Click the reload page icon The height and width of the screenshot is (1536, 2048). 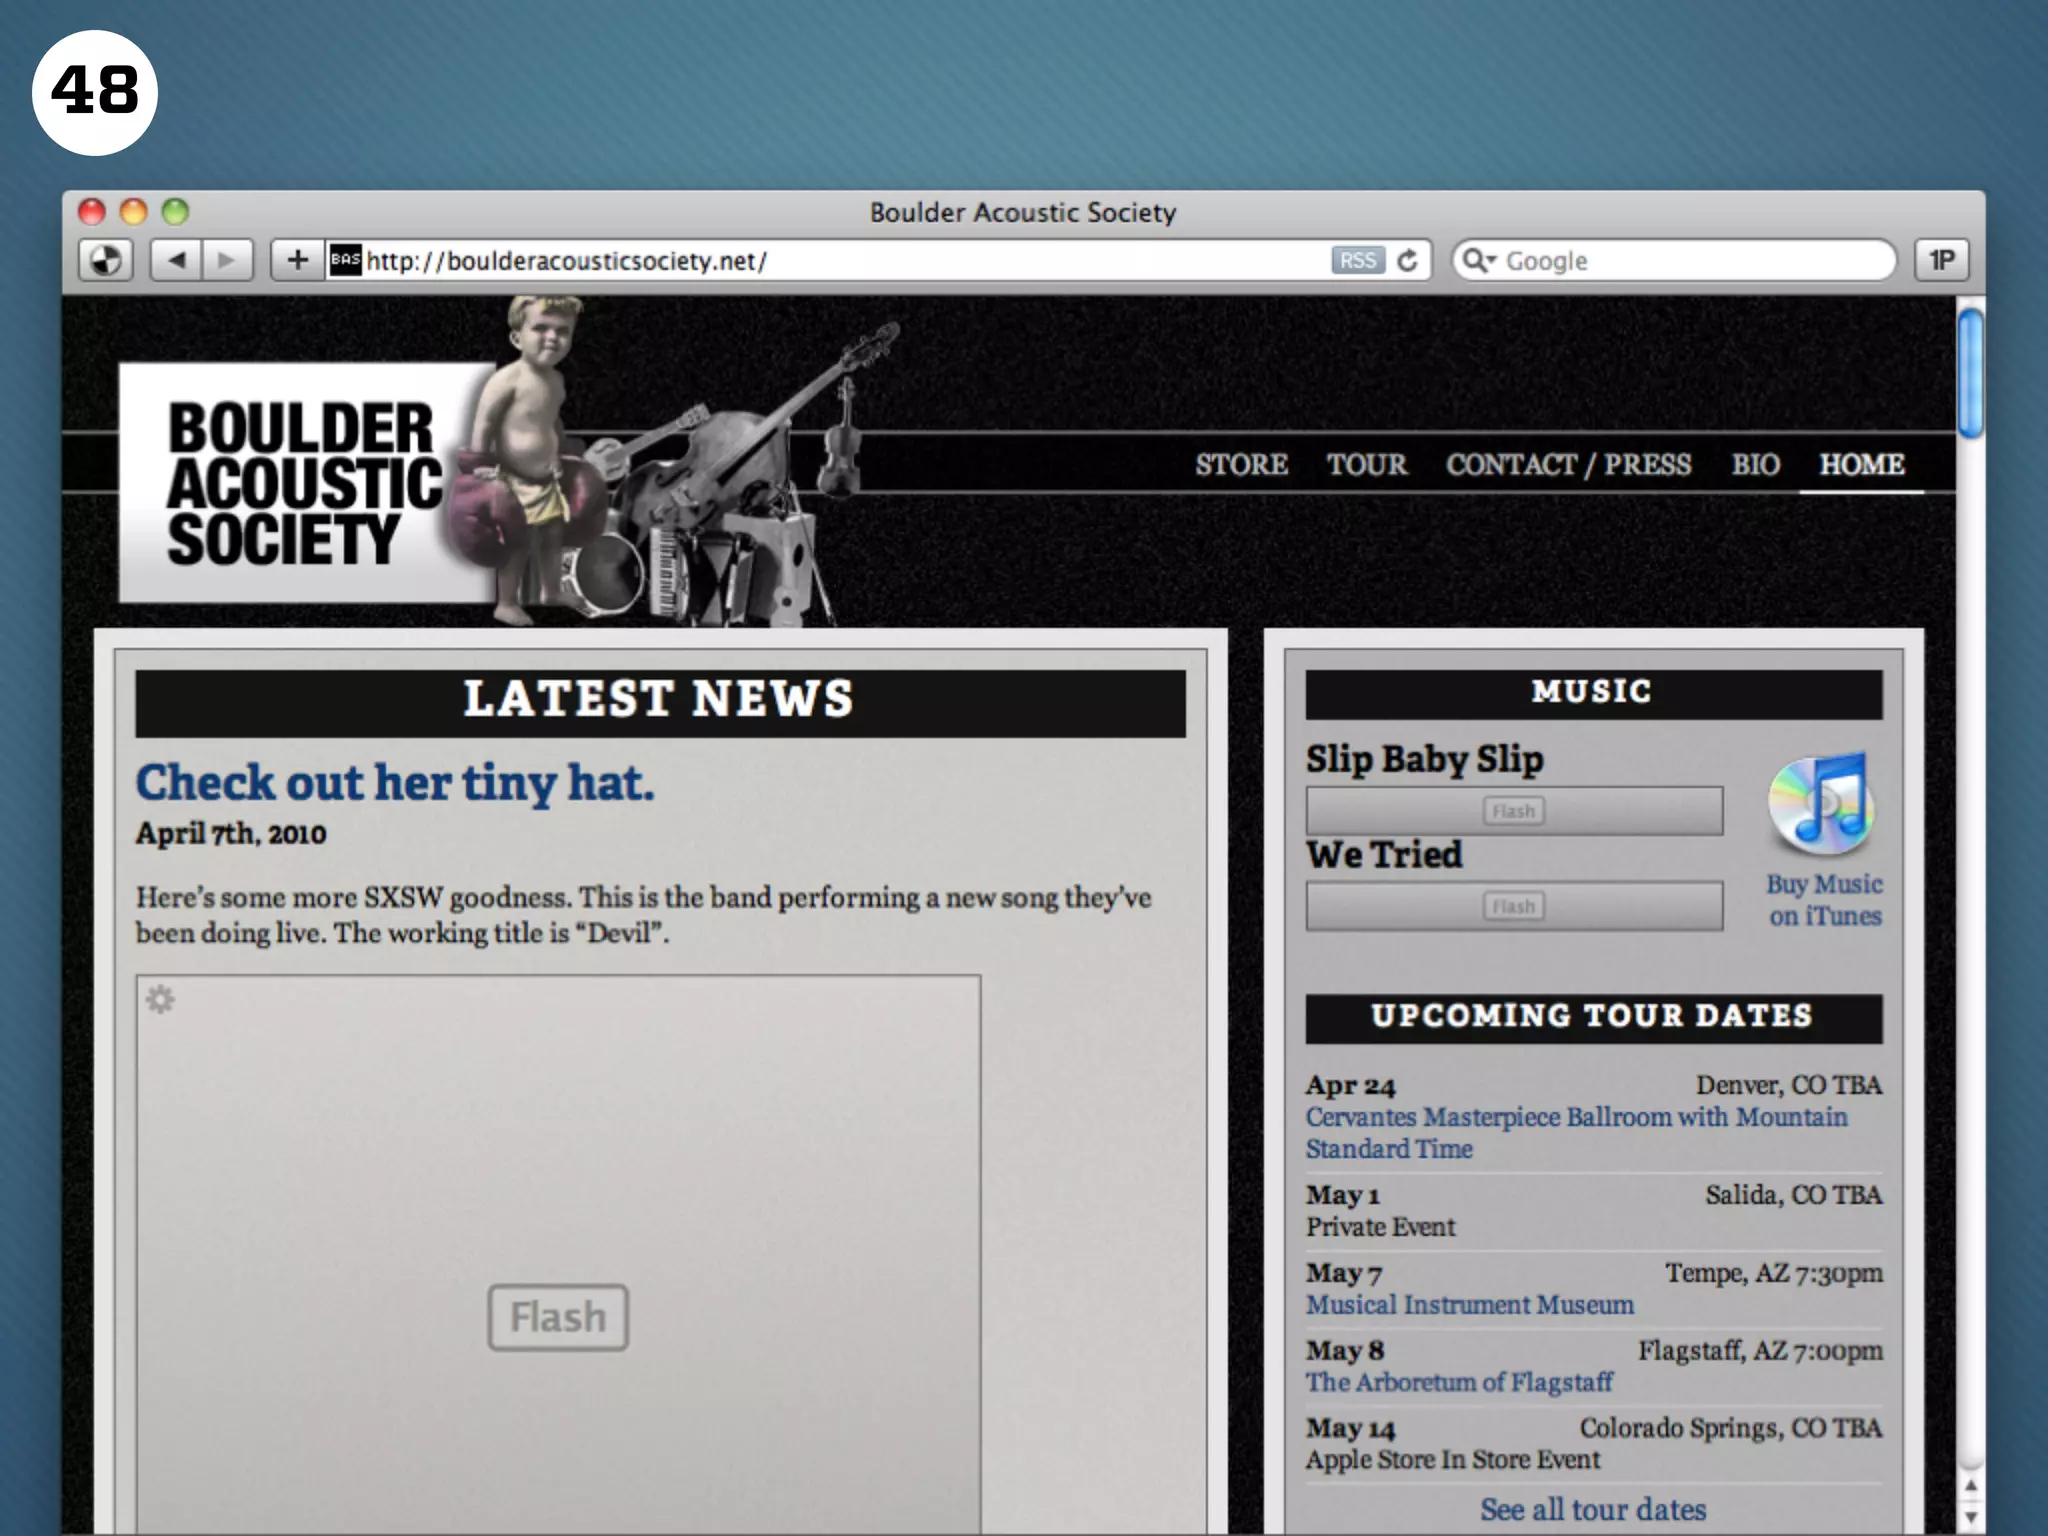(x=1408, y=261)
